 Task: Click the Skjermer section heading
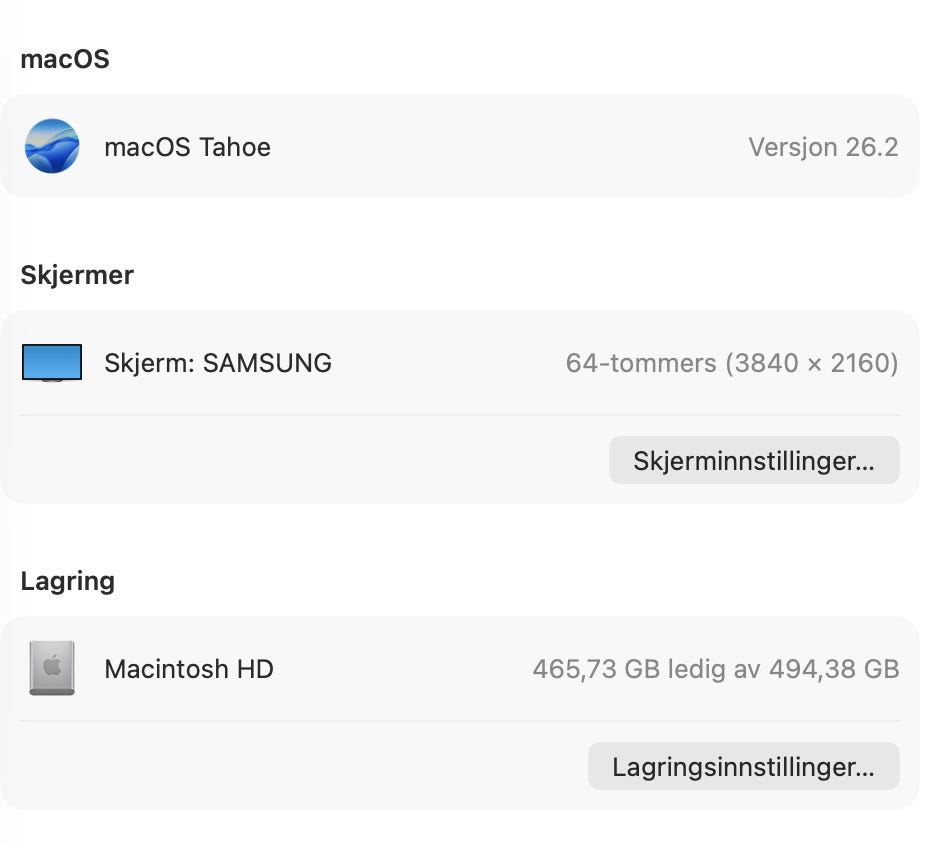pos(77,275)
